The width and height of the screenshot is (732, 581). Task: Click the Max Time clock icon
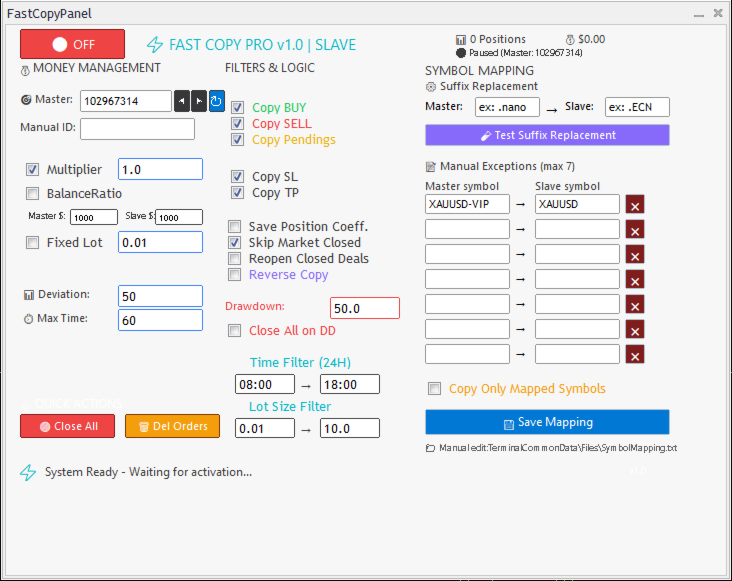[28, 319]
